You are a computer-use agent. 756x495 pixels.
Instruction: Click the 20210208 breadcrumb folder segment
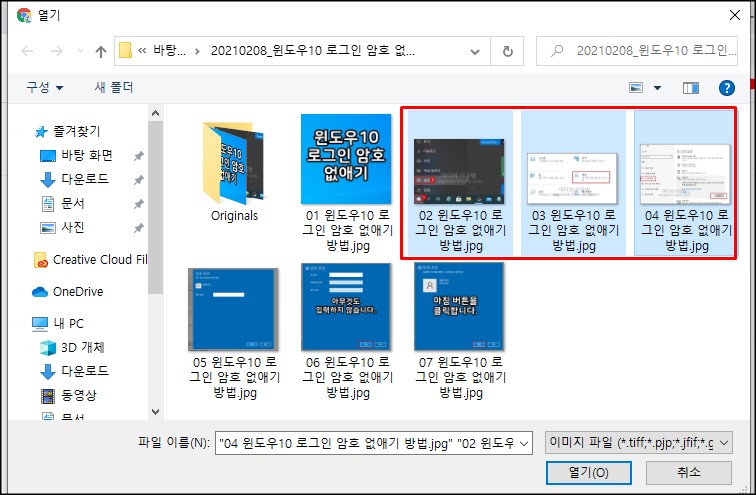[x=312, y=51]
